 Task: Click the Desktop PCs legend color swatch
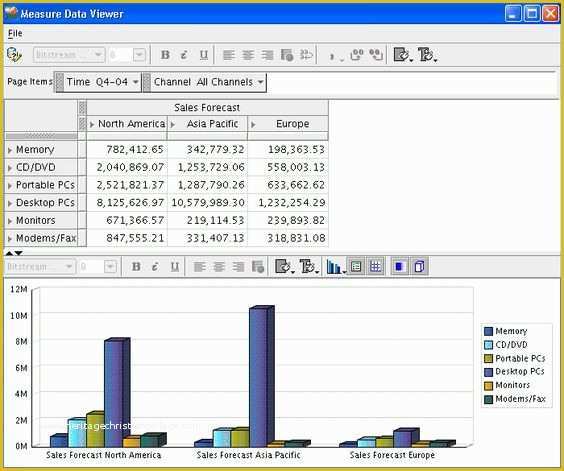488,372
